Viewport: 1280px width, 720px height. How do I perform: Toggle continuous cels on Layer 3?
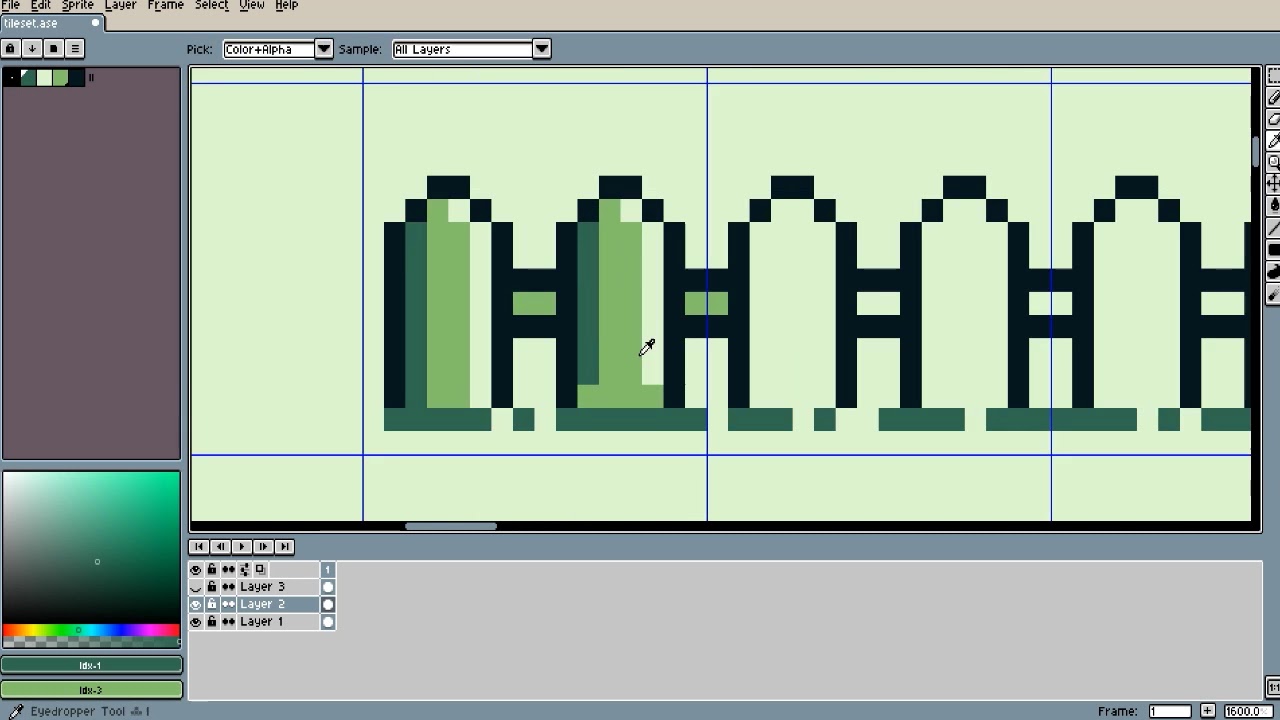click(x=228, y=587)
